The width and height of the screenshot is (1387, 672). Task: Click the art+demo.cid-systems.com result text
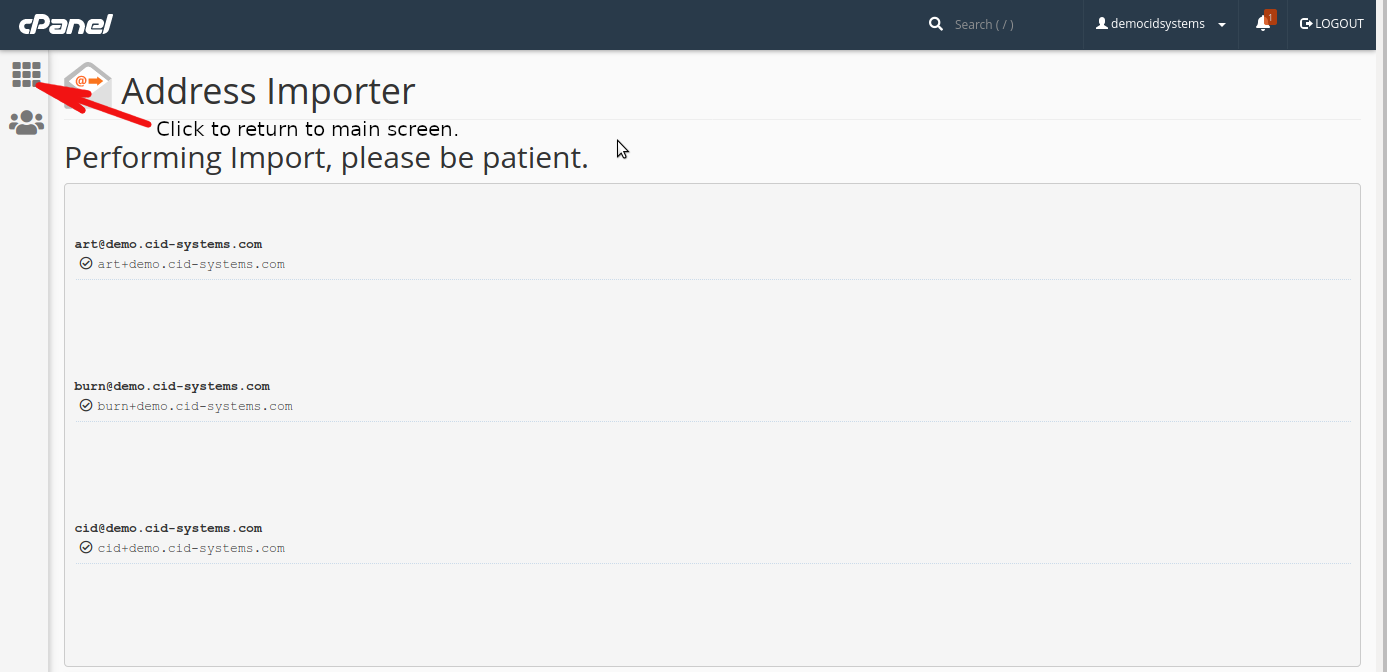coord(191,264)
